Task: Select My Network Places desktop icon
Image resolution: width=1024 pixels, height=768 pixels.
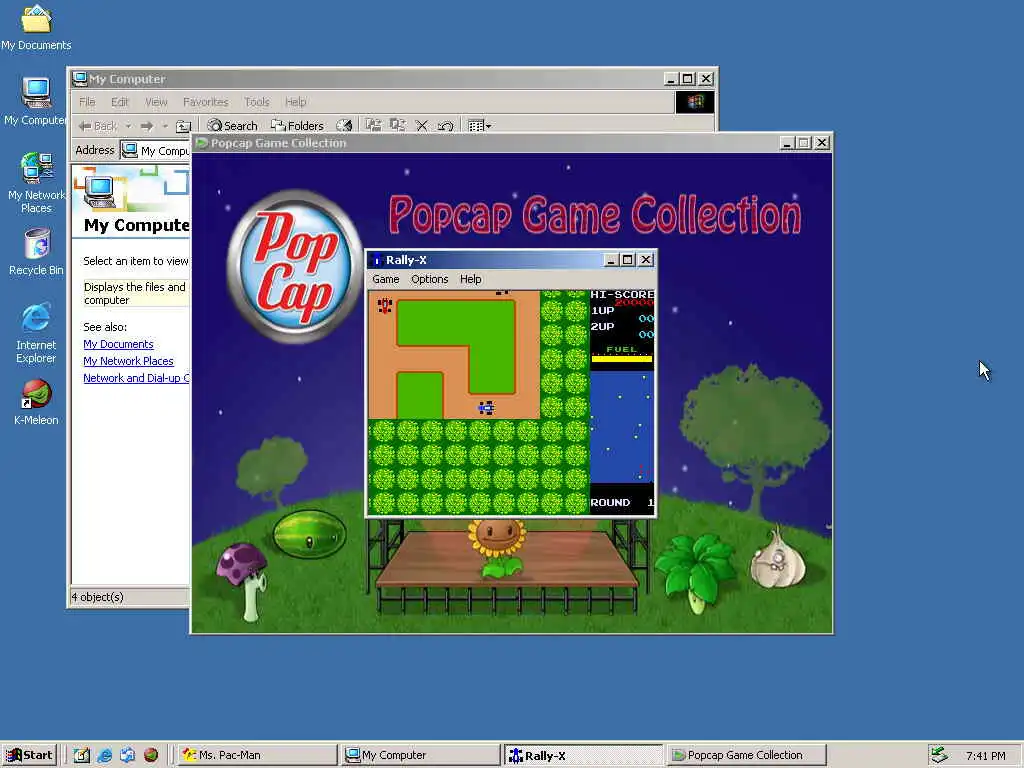Action: click(36, 183)
